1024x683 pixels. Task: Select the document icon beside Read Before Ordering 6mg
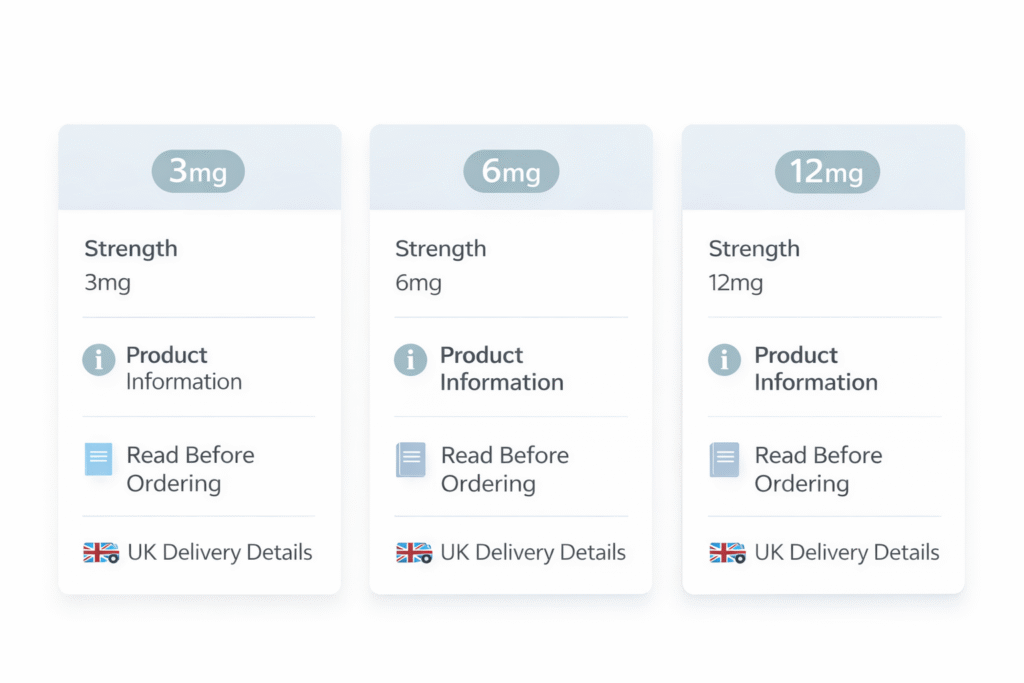pos(411,460)
